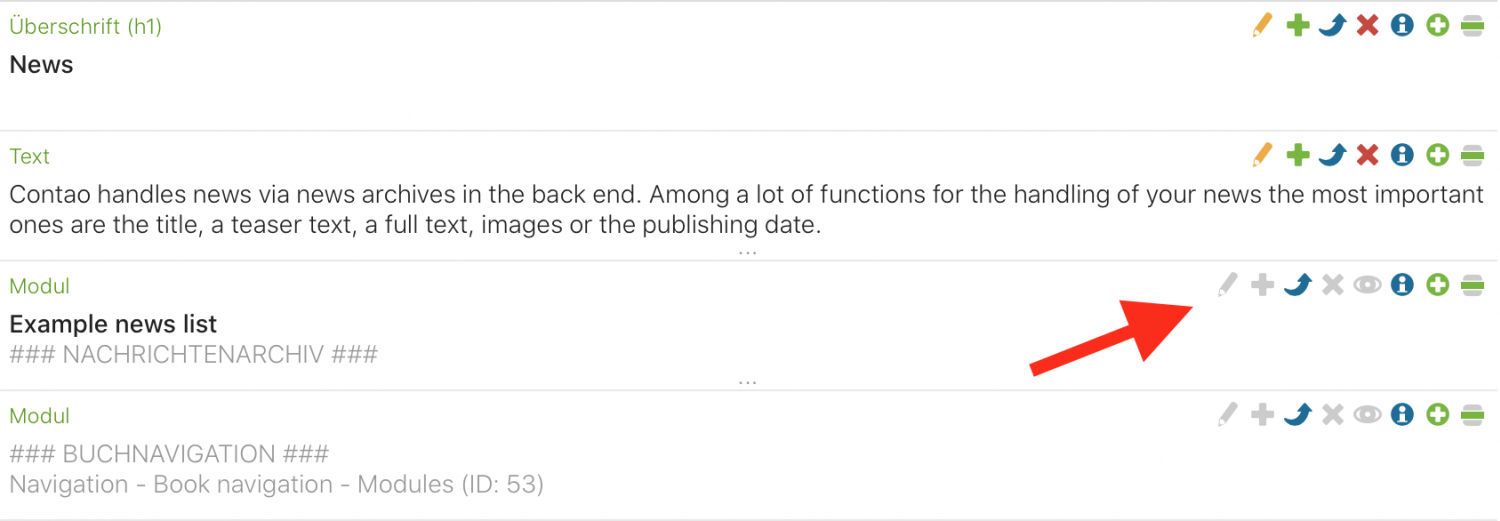1500x521 pixels.
Task: Duplicate the Überschrift (h1) News element
Action: [x=1298, y=25]
